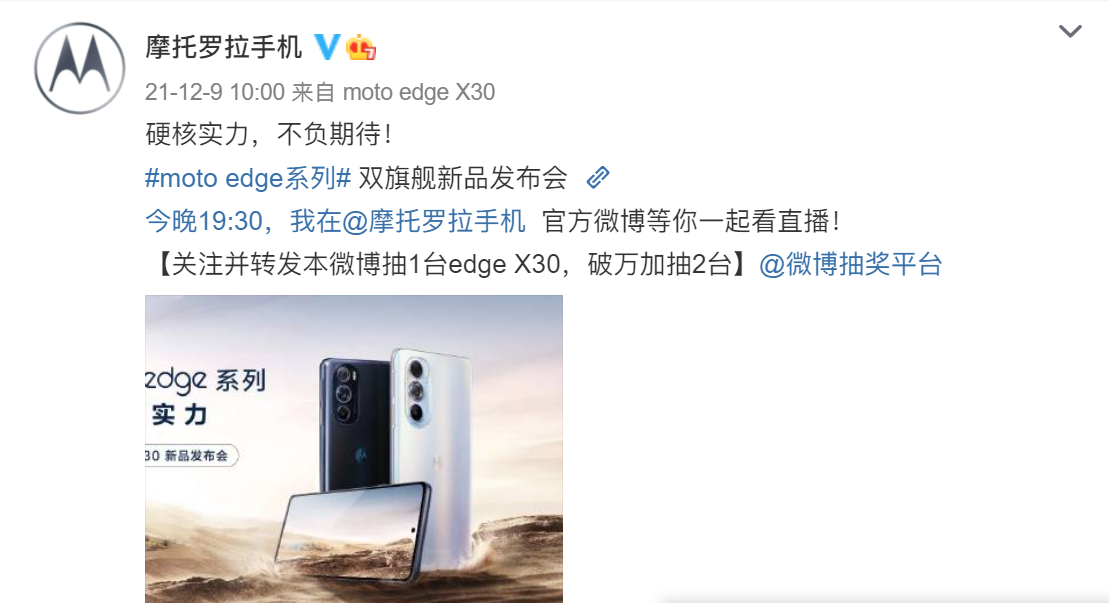The height and width of the screenshot is (603, 1109).
Task: Click the 官方微博等你一起看直播 text
Action: pyautogui.click(x=691, y=221)
